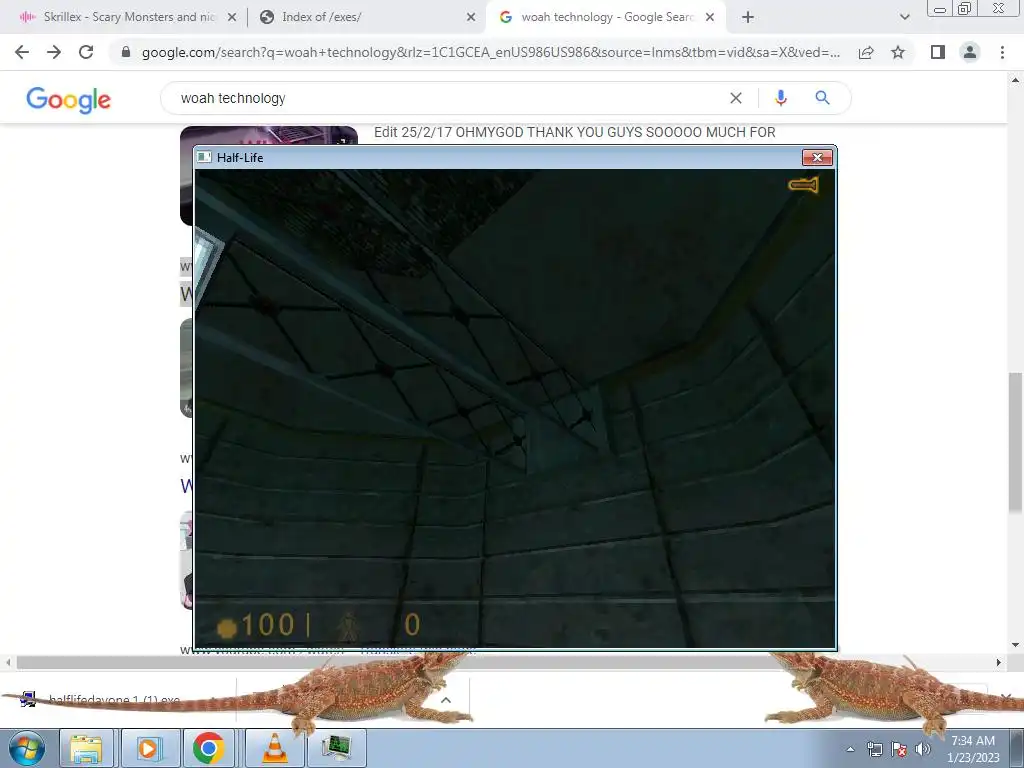Viewport: 1024px width, 768px height.
Task: Close the Half-Life game window
Action: (x=817, y=157)
